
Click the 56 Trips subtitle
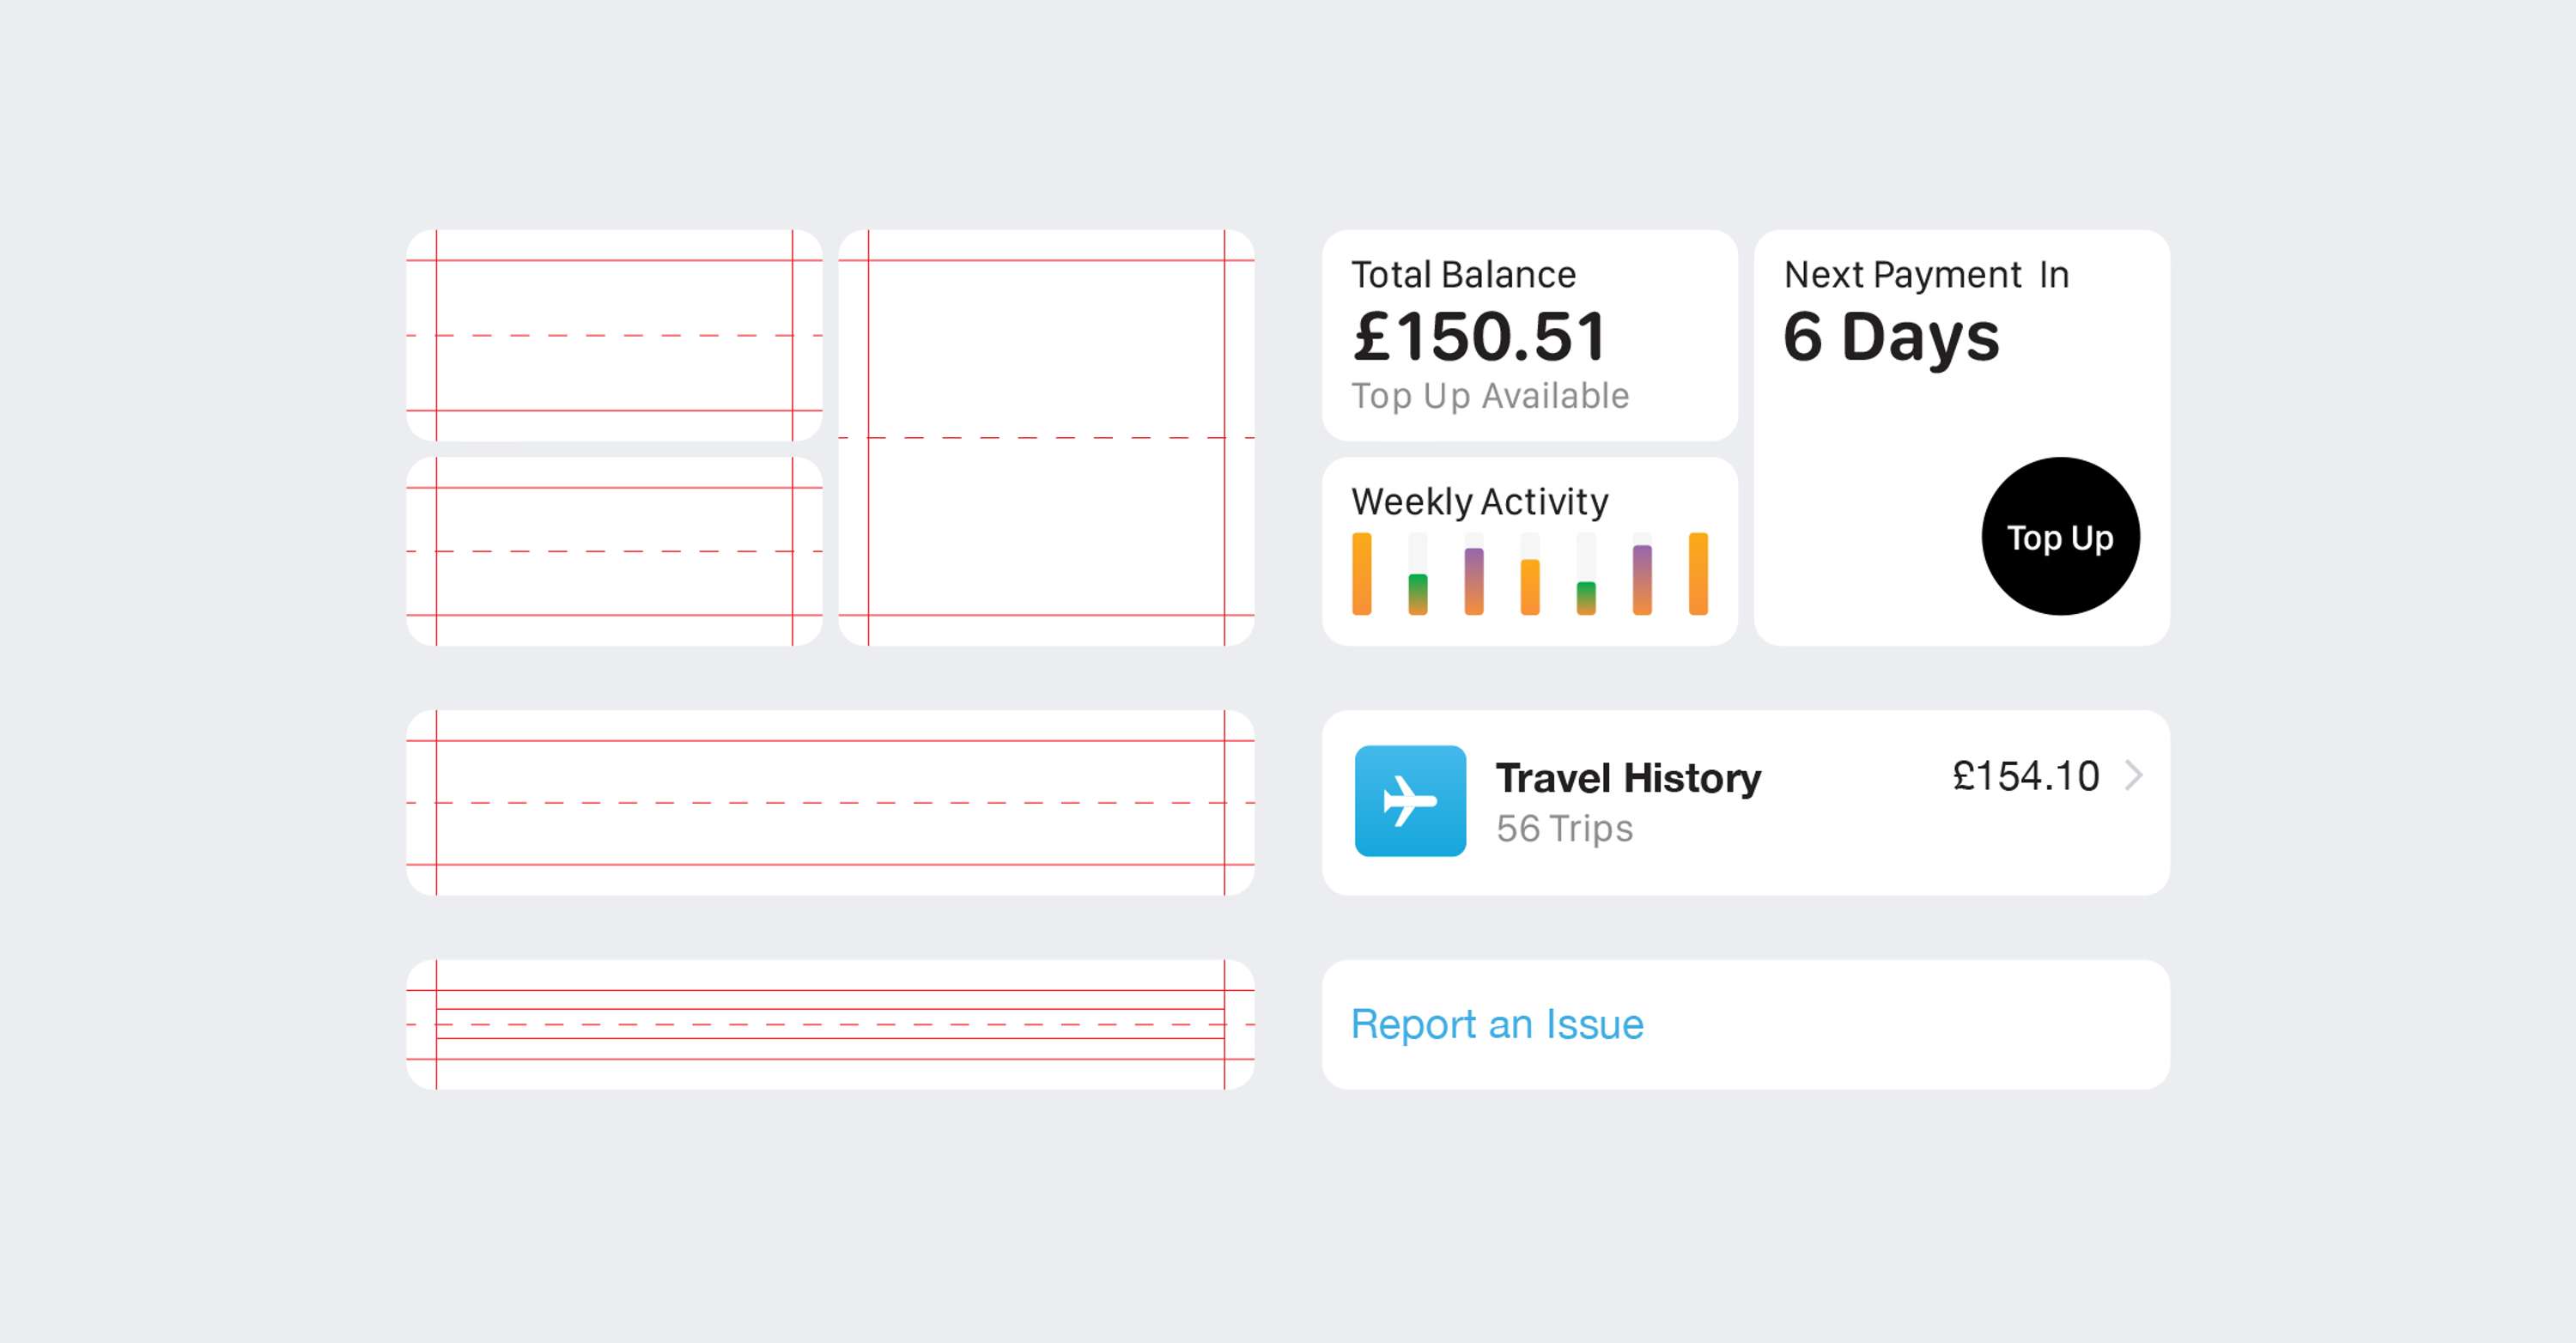(x=1564, y=828)
